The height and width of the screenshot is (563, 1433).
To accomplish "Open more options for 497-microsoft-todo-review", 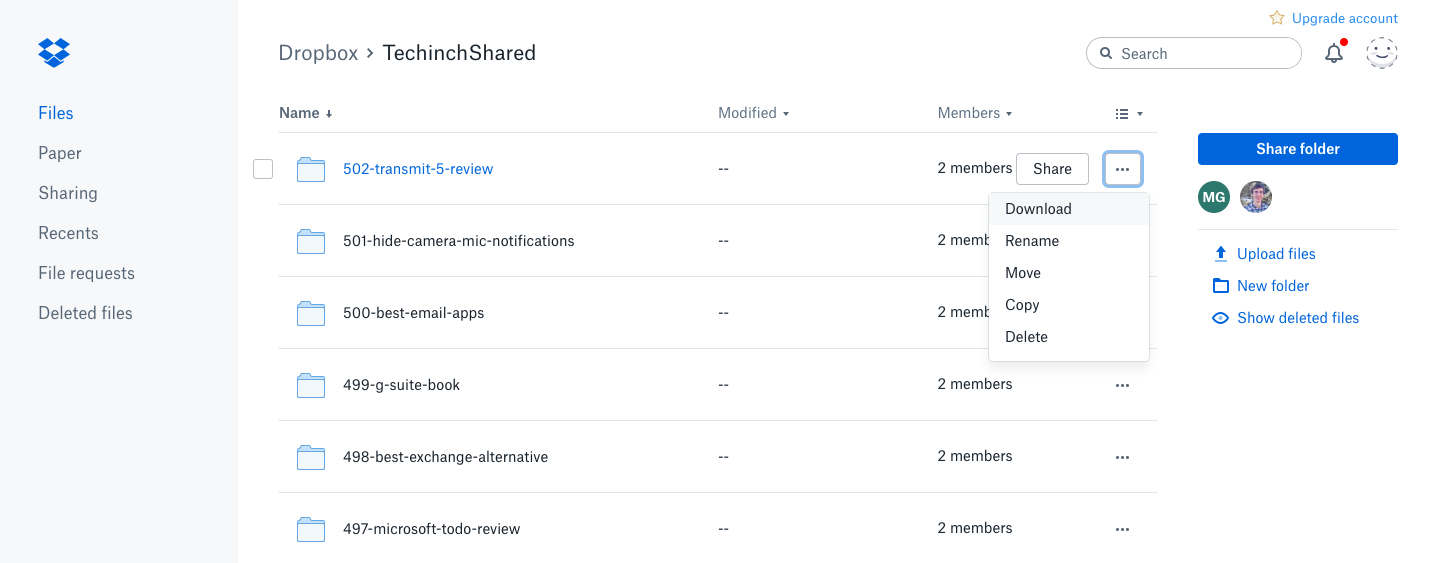I will [x=1122, y=529].
